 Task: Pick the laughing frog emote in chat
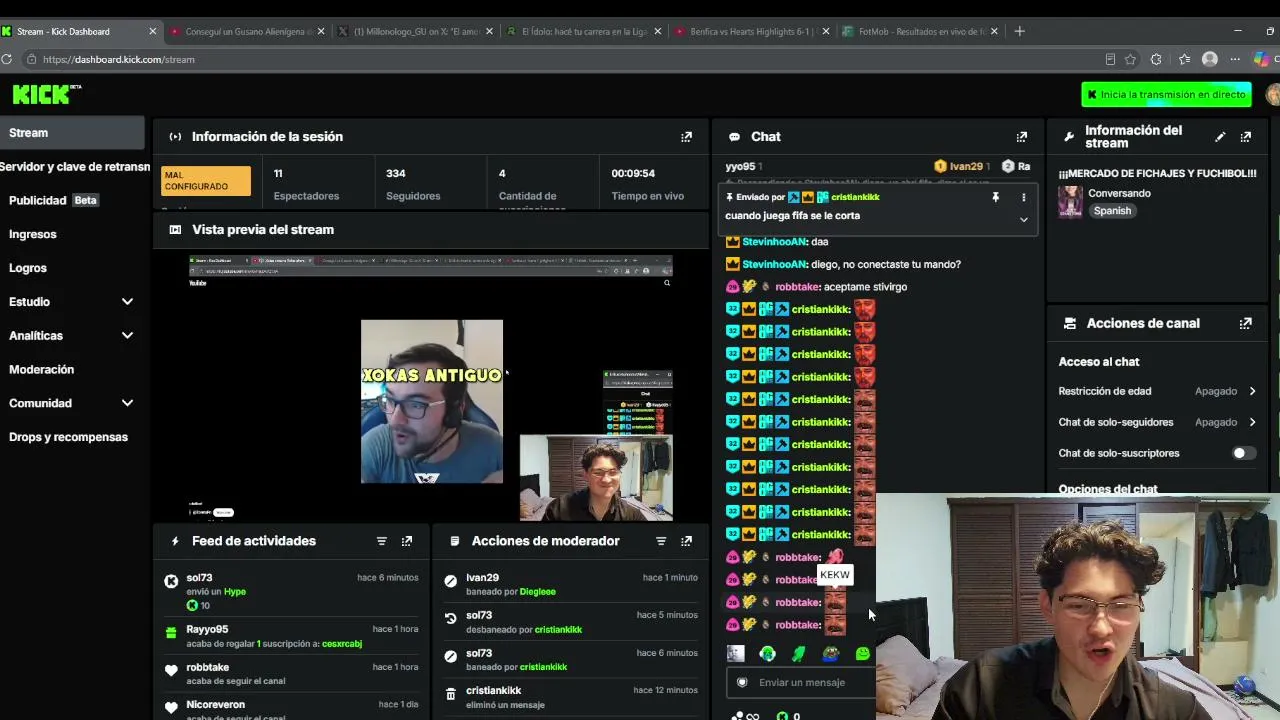click(x=831, y=654)
